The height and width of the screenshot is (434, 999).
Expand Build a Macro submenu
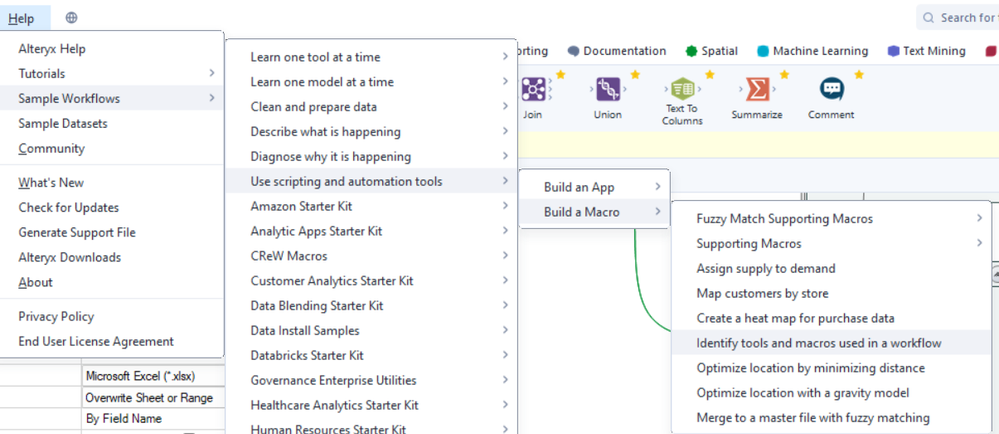coord(594,212)
